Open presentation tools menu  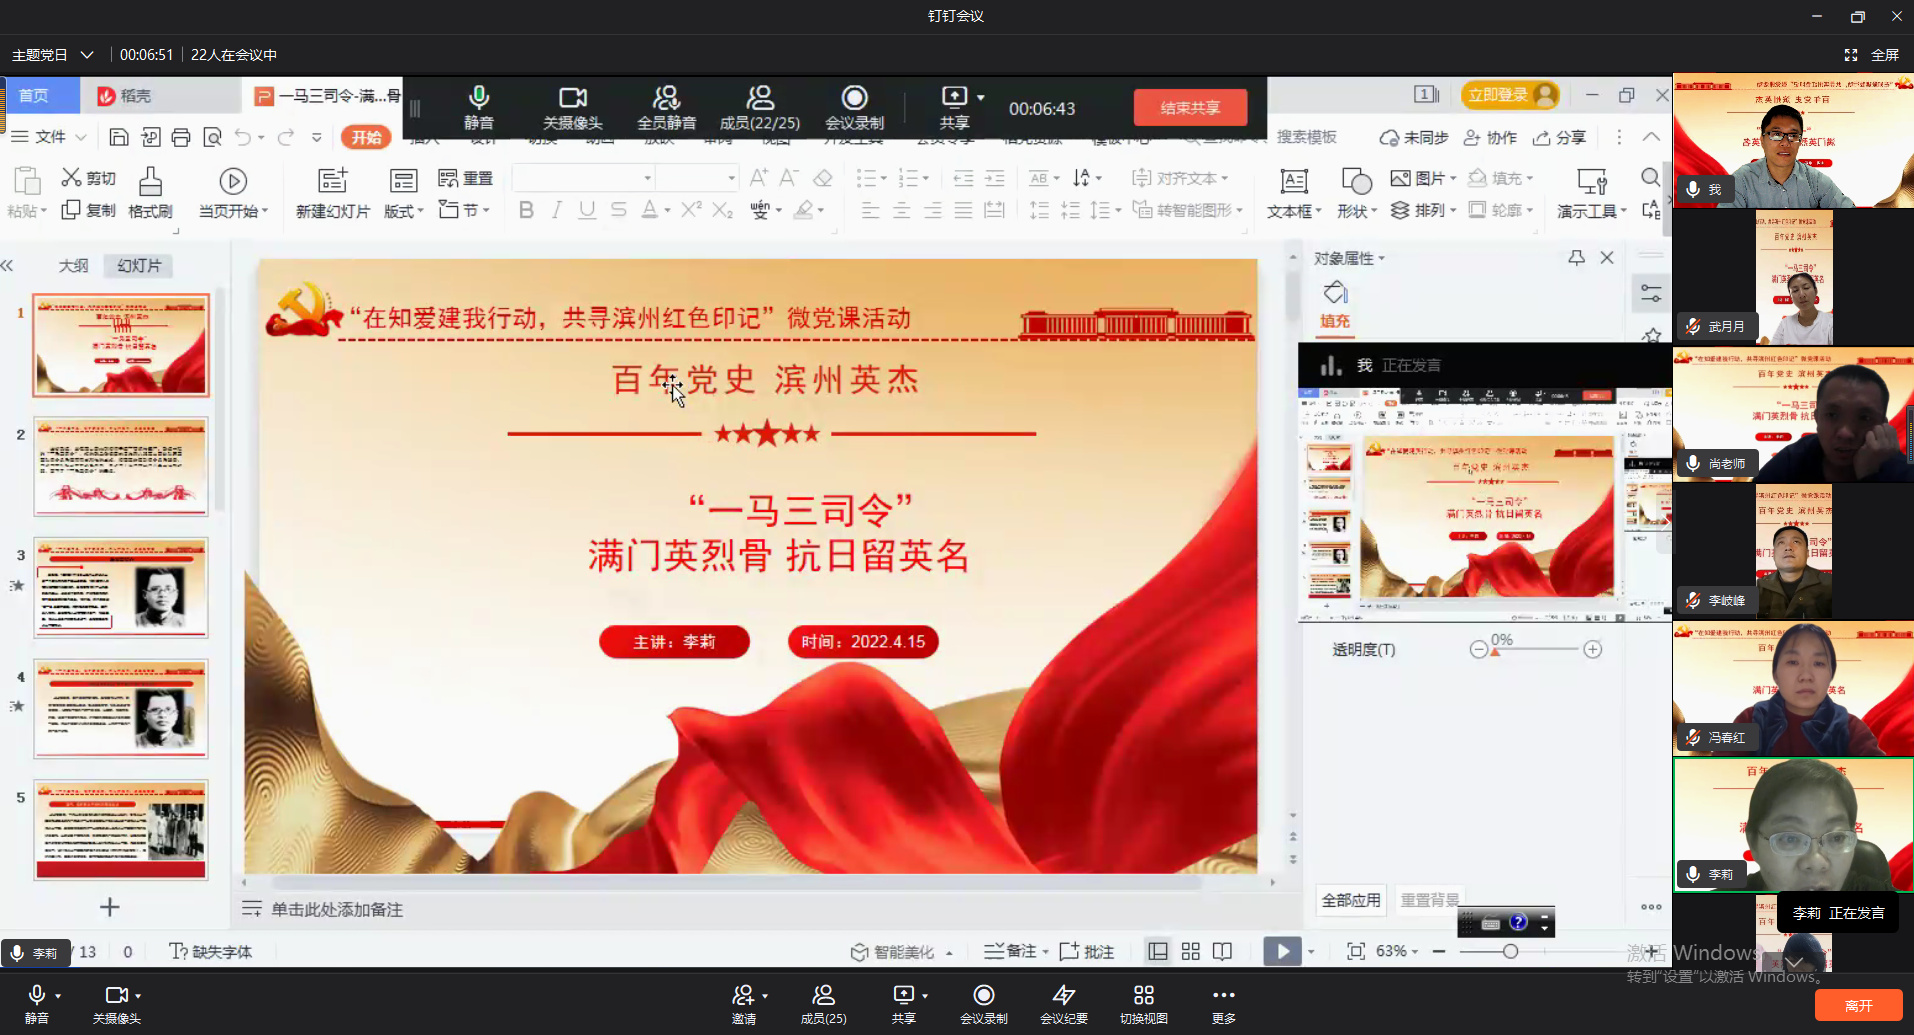(x=1592, y=193)
